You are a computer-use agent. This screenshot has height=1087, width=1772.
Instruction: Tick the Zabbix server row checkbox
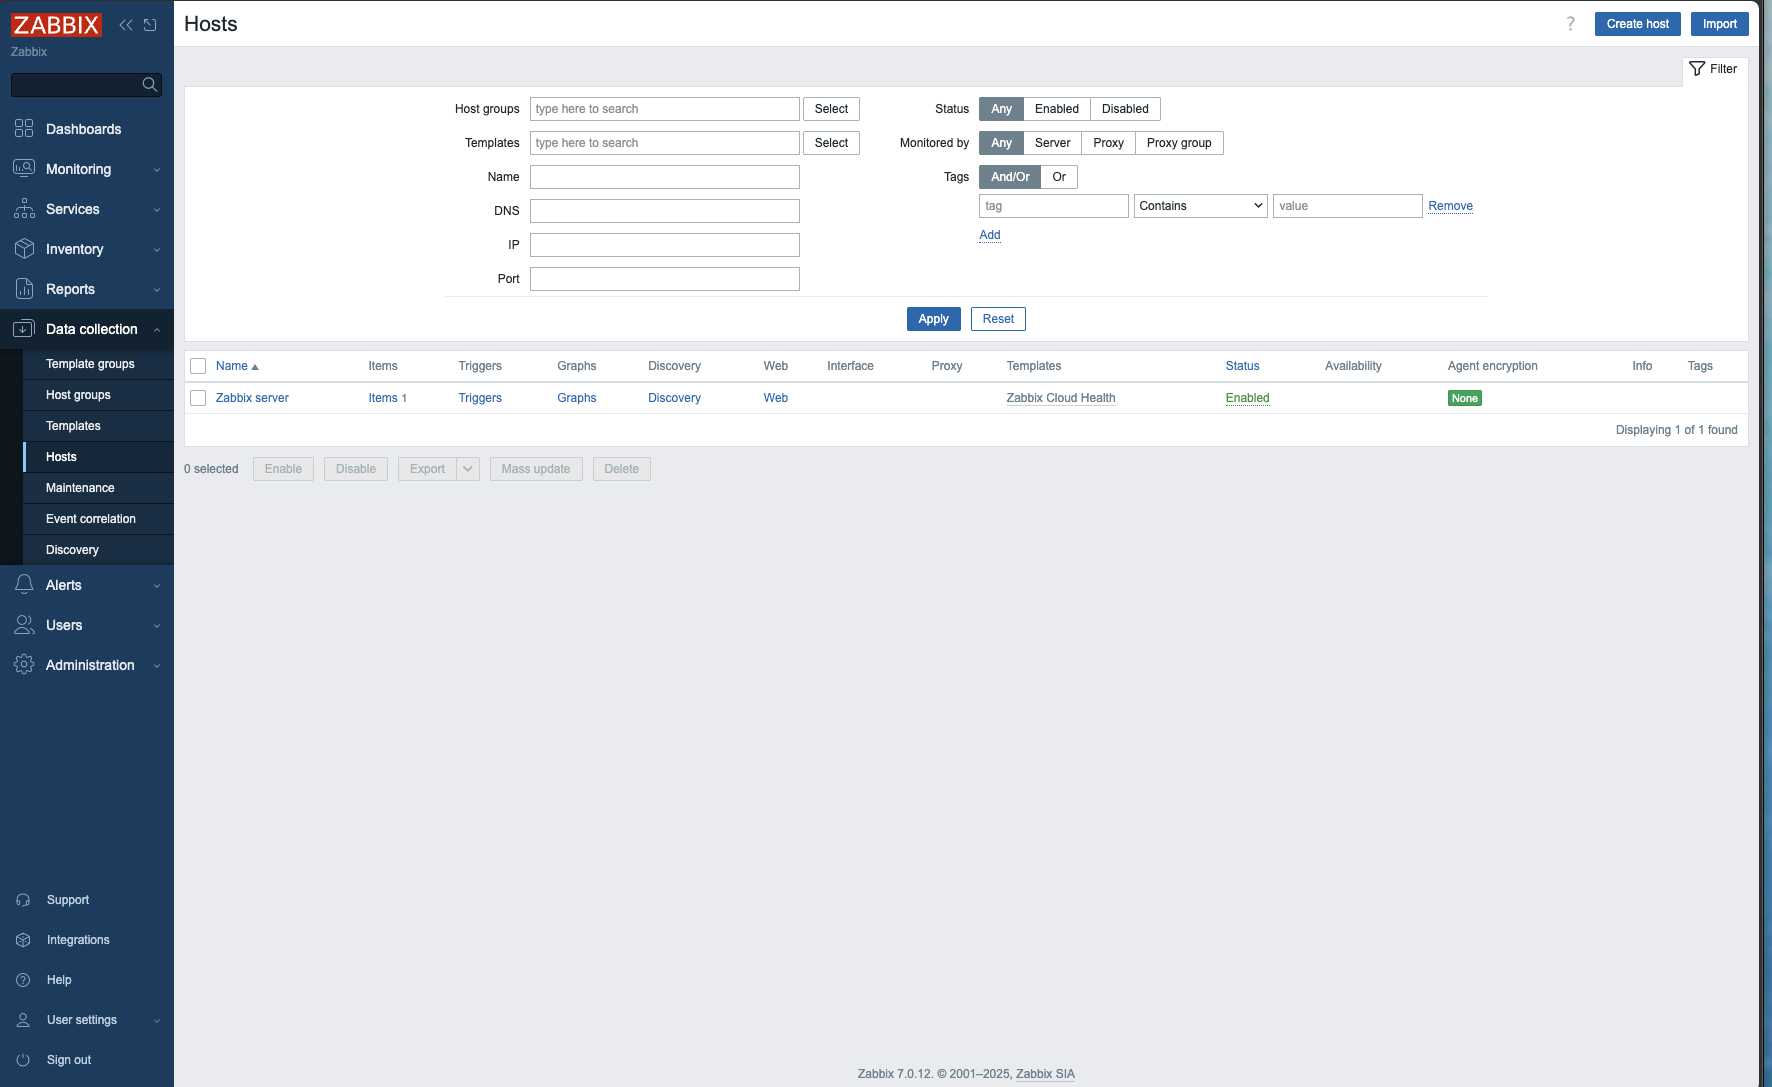coord(198,398)
